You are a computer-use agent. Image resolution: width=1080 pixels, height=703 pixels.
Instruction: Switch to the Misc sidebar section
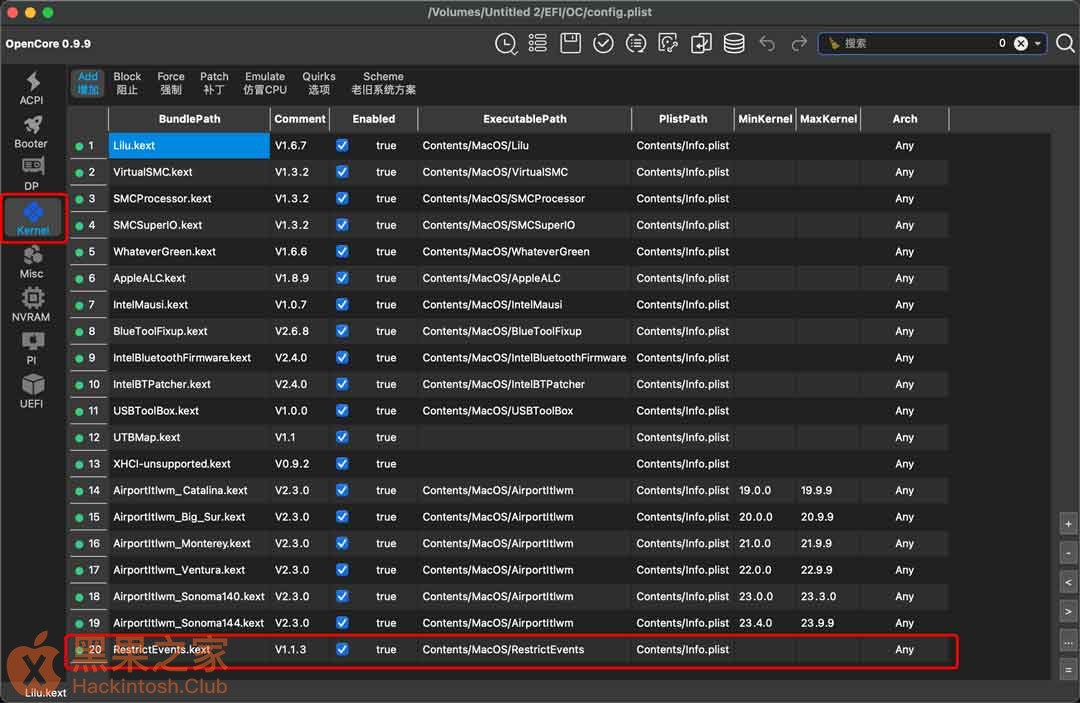click(x=32, y=262)
